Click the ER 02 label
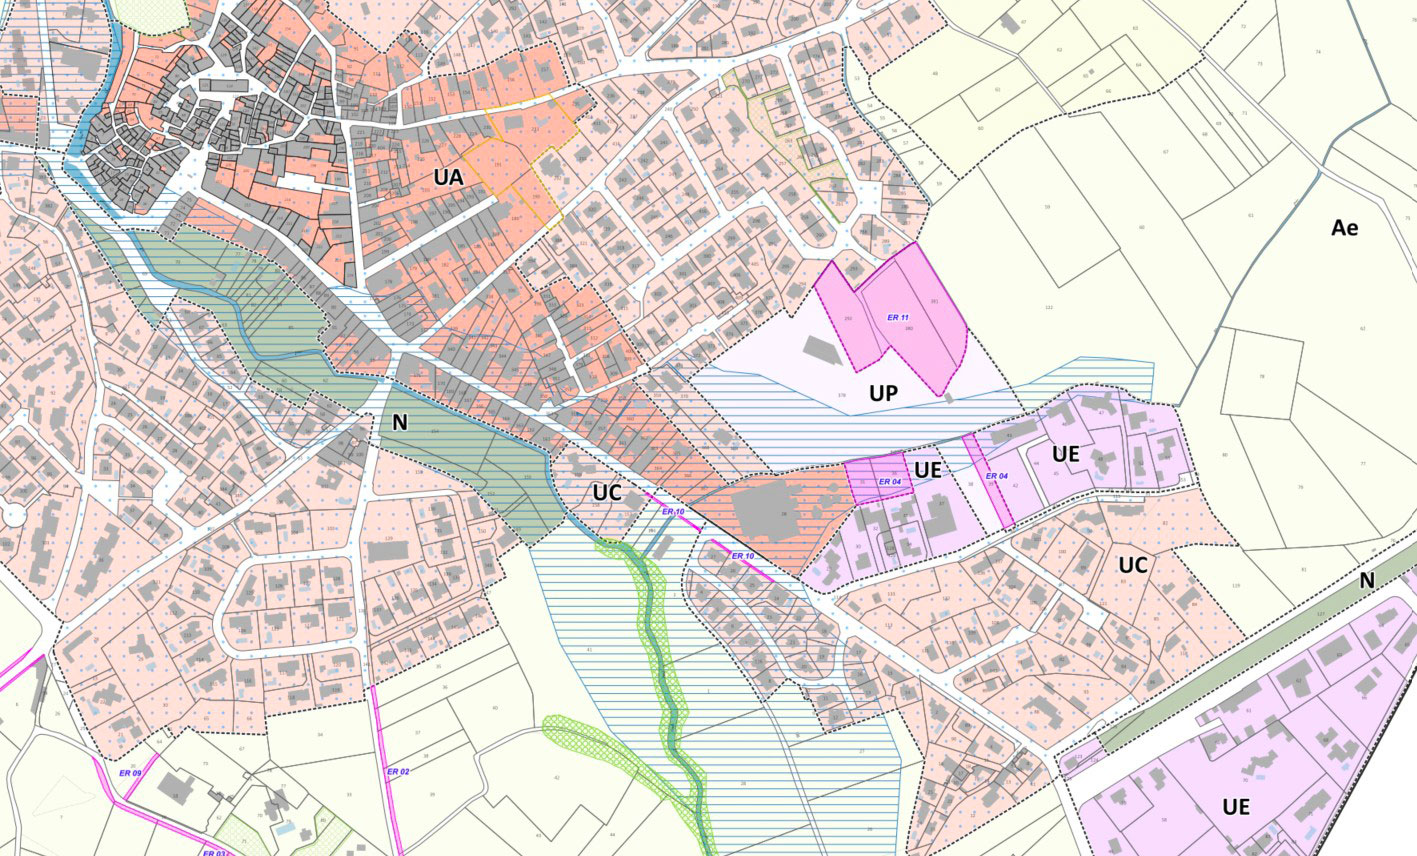This screenshot has width=1417, height=856. click(397, 772)
